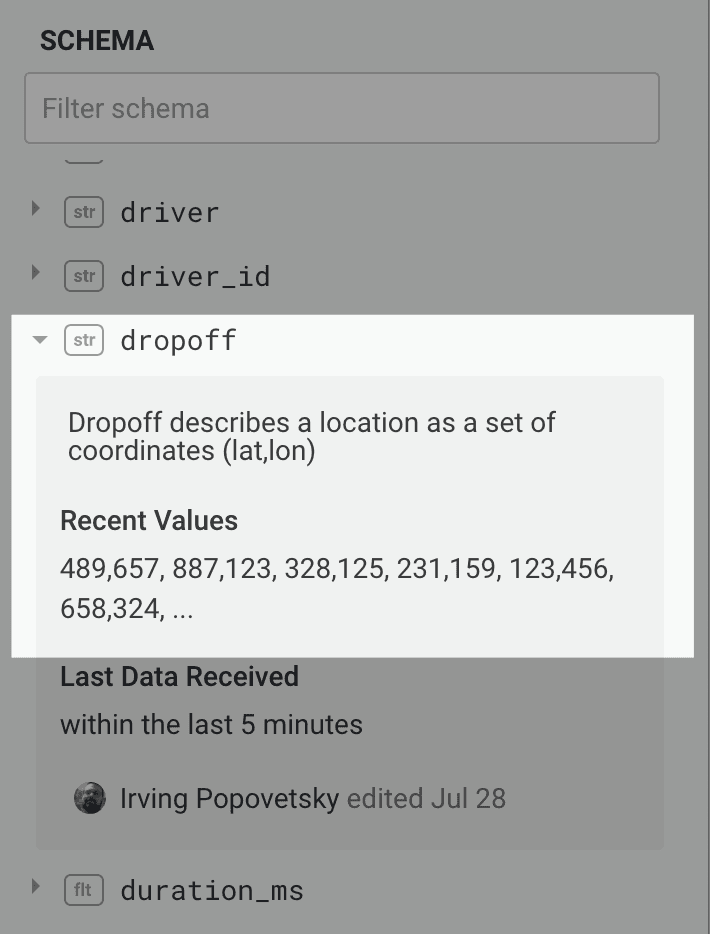The height and width of the screenshot is (934, 710).
Task: Select the duration_ms field name
Action: point(211,890)
